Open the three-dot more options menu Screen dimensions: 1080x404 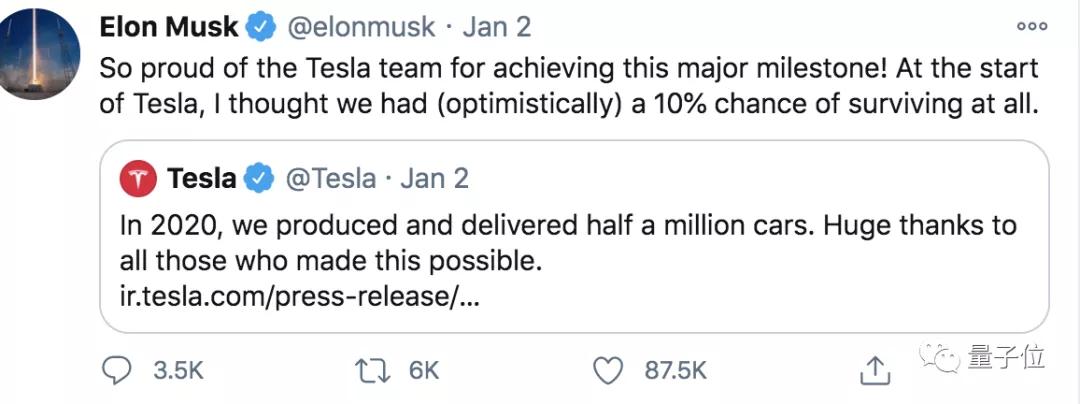coord(1031,27)
